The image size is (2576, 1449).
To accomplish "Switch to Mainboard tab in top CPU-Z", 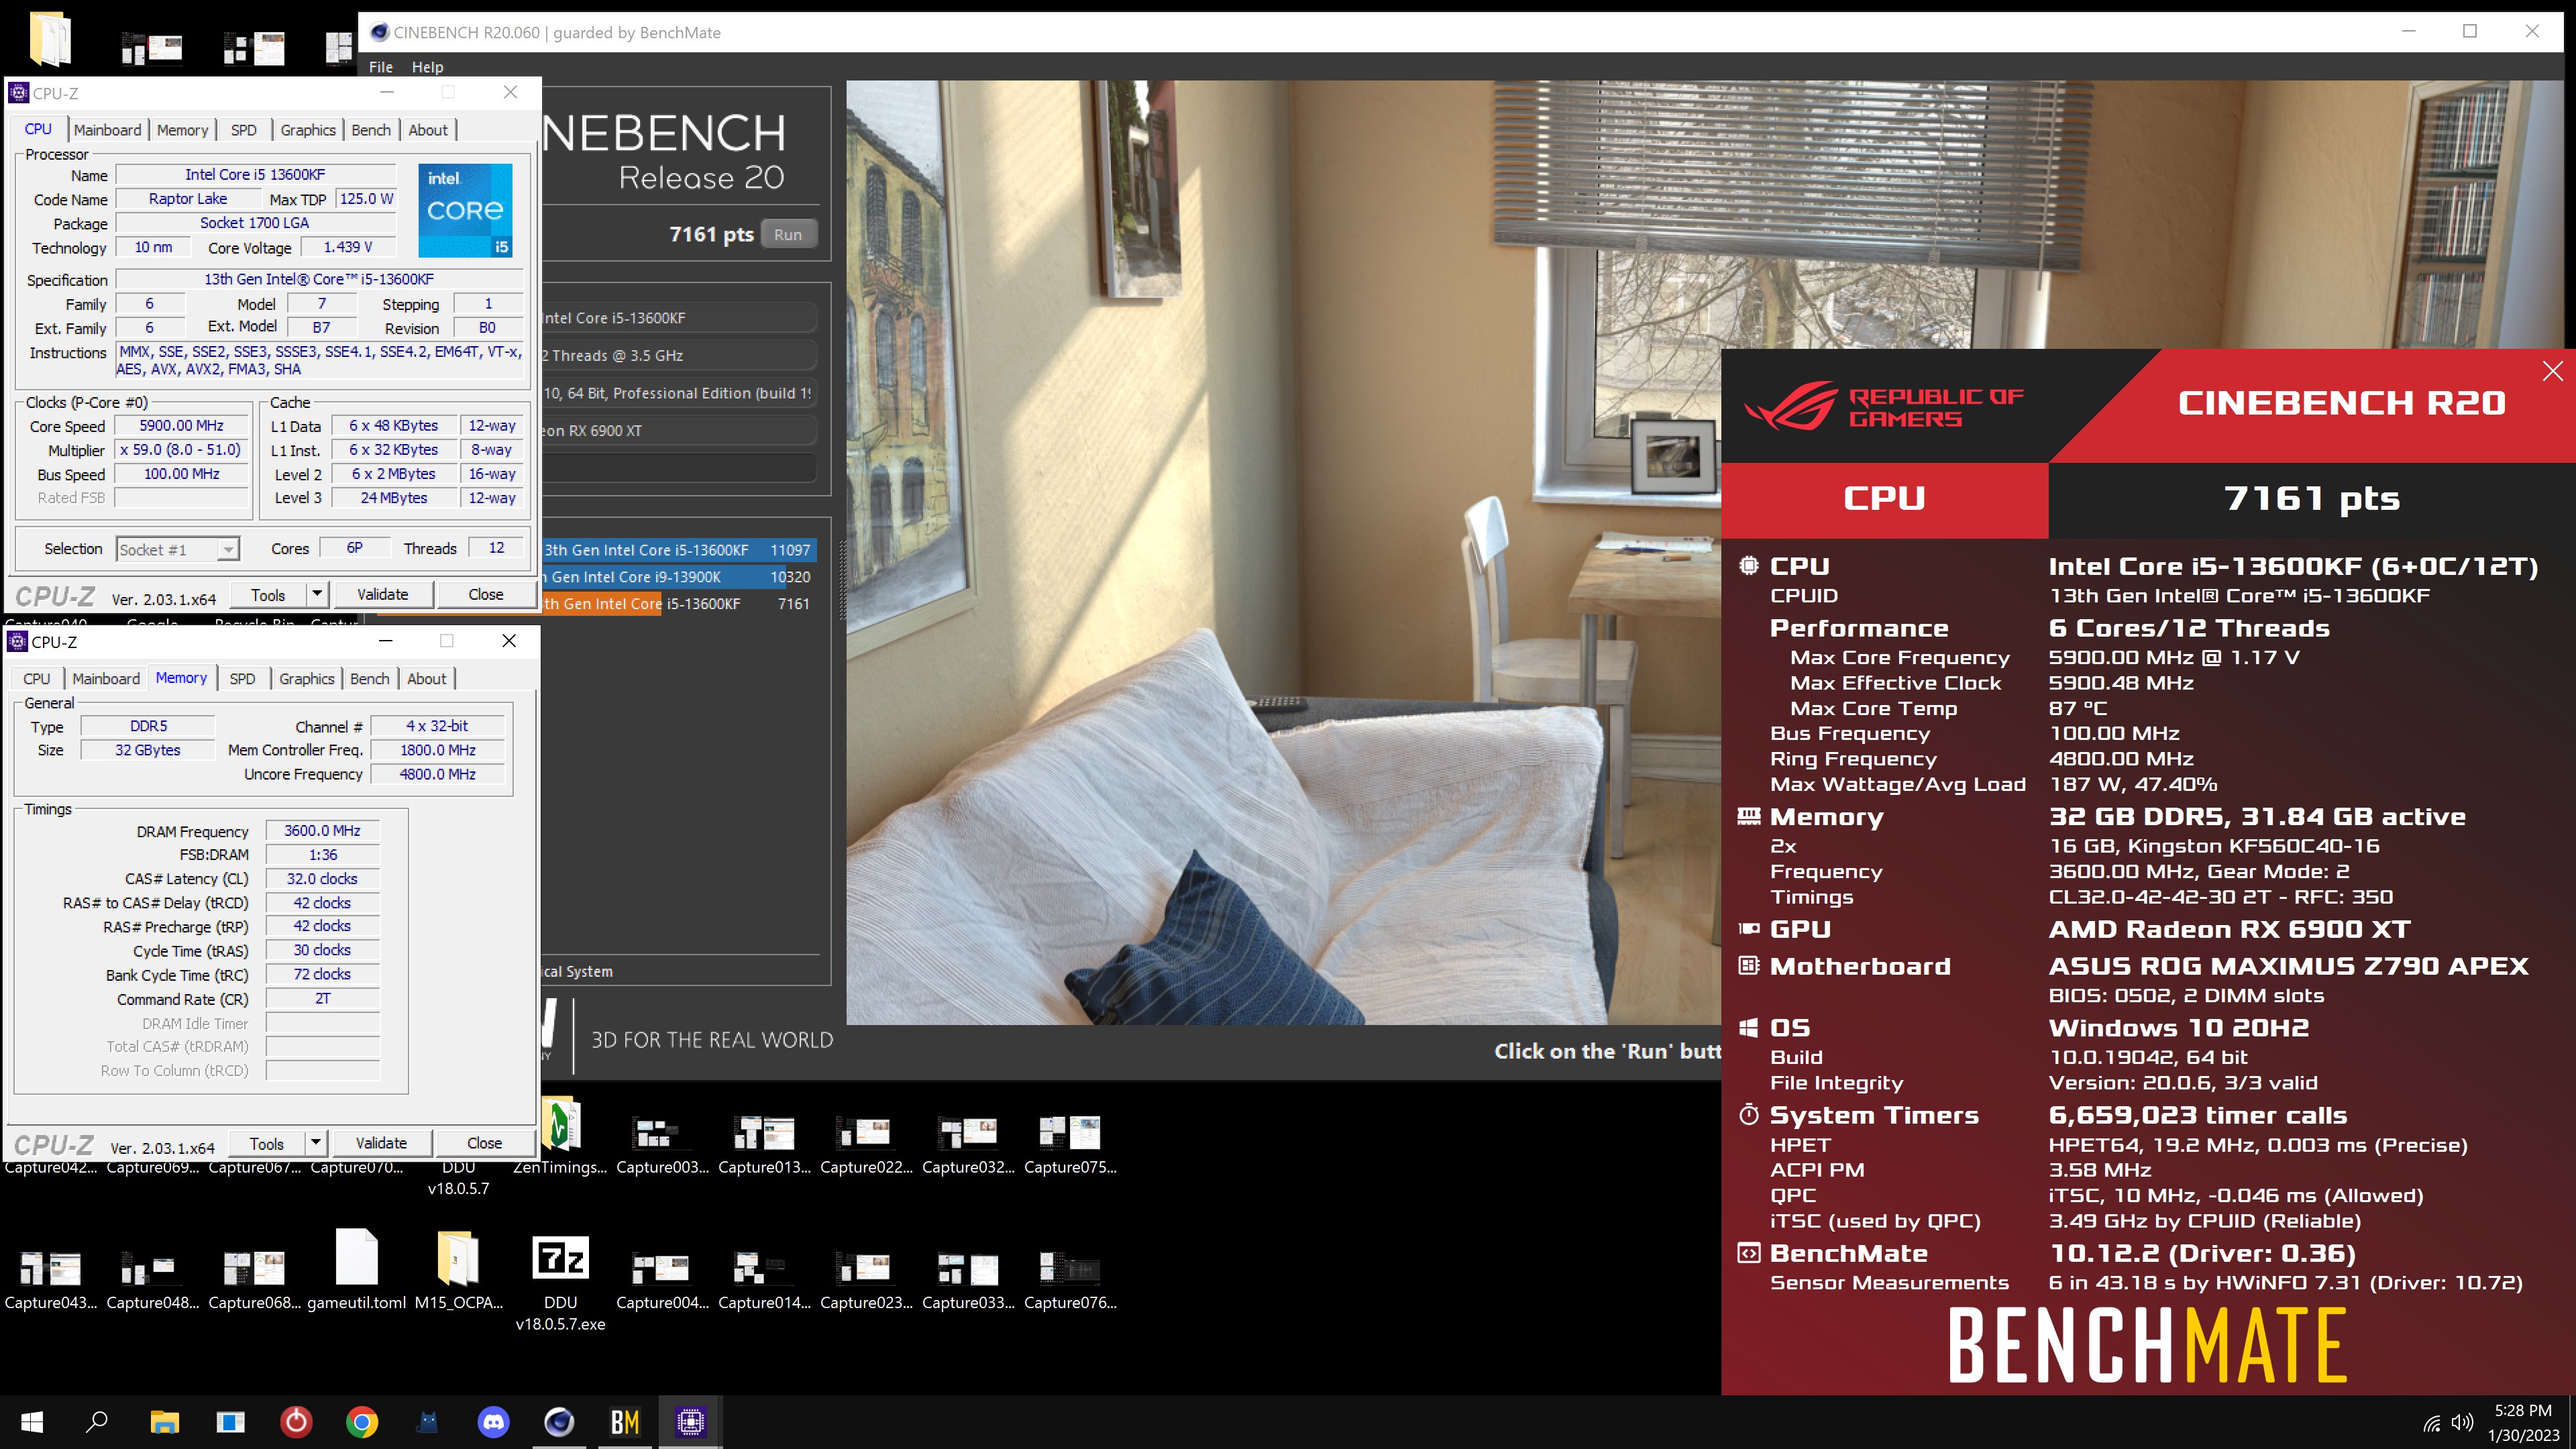I will [108, 130].
